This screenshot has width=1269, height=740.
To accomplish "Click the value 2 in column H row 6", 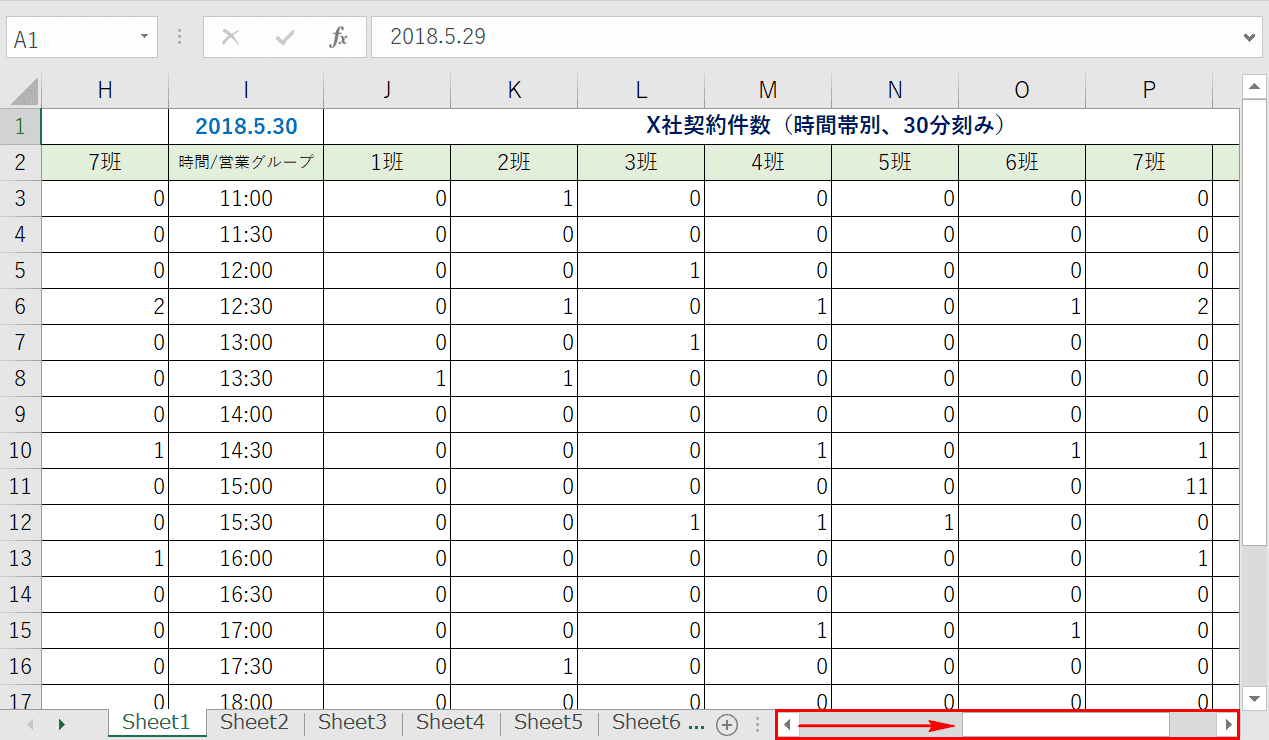I will pyautogui.click(x=105, y=306).
